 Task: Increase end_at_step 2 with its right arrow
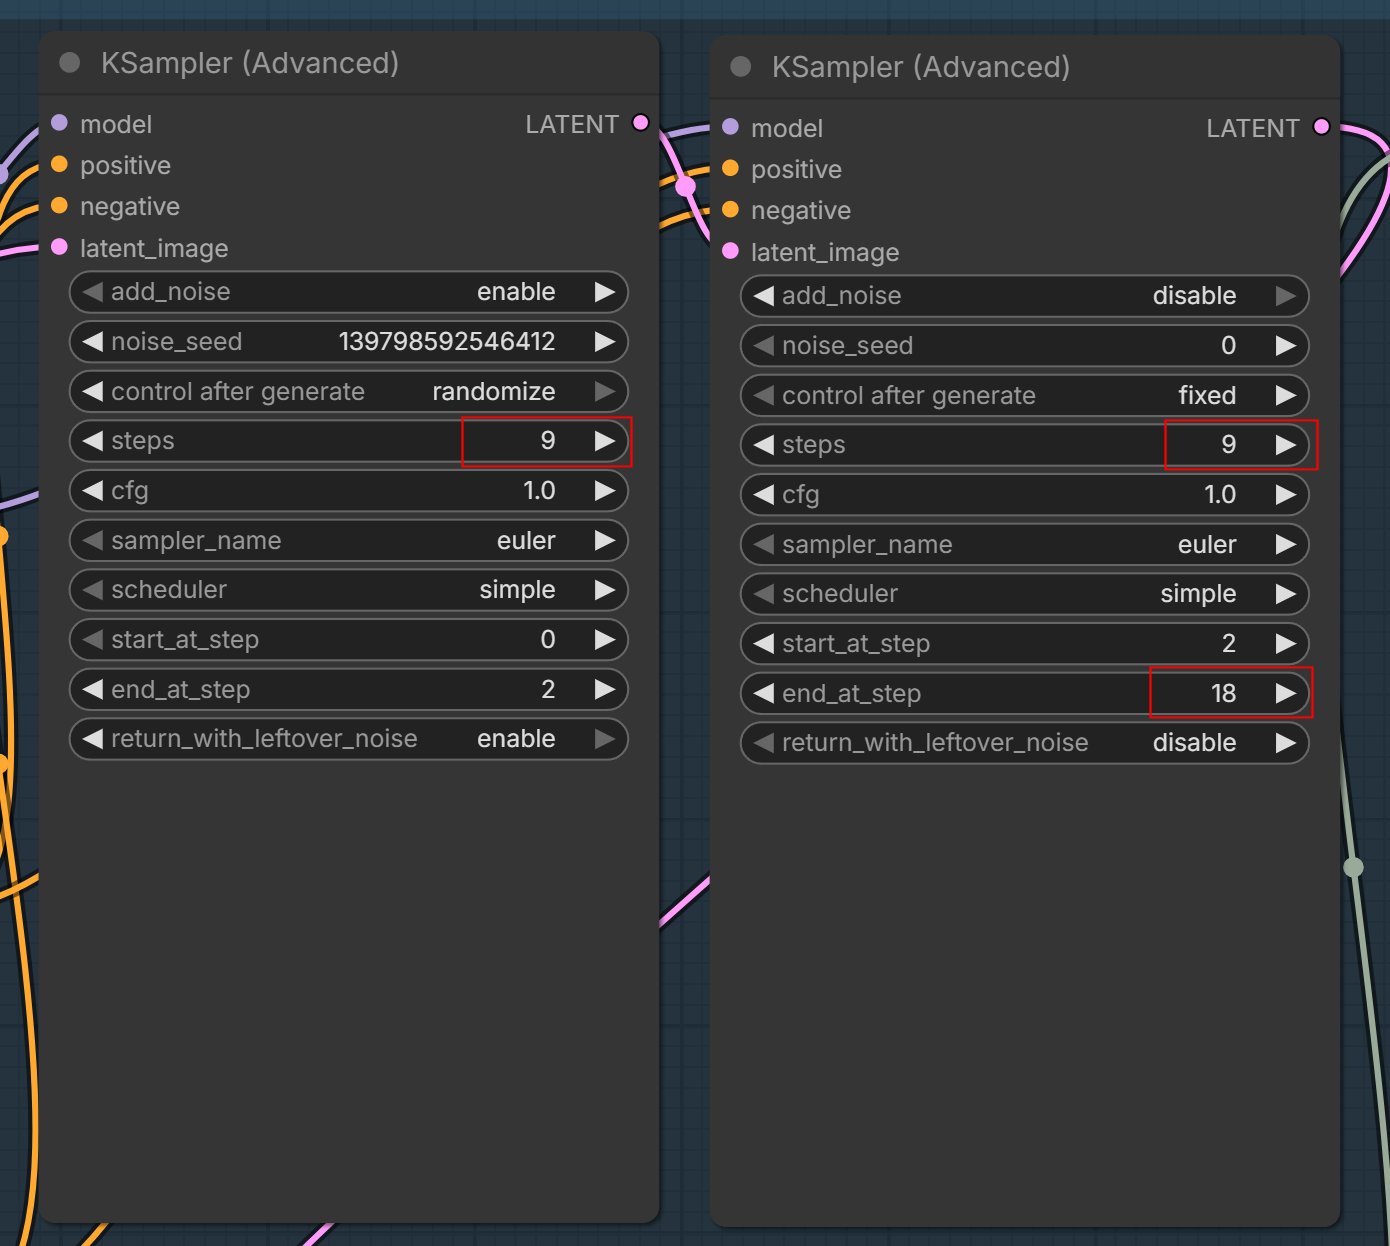(604, 690)
